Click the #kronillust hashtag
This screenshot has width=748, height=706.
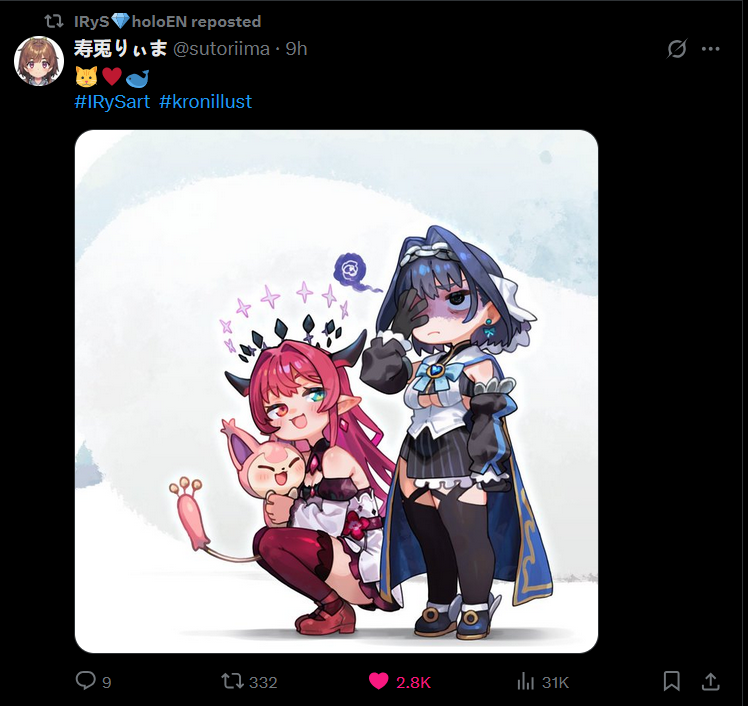[205, 102]
